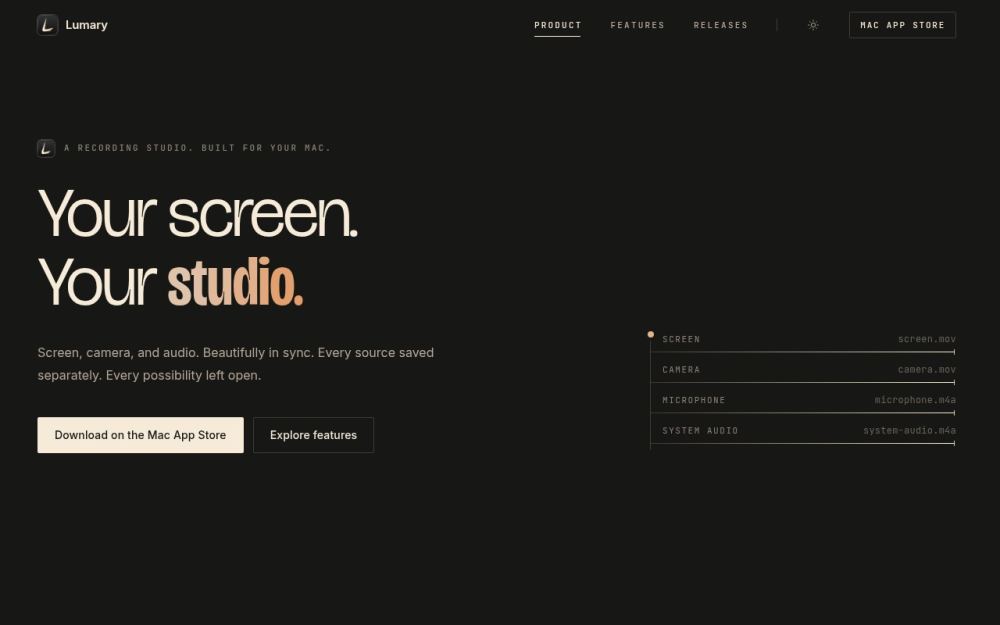The image size is (1000, 625).
Task: Click the microphone.m4a file name
Action: point(915,401)
